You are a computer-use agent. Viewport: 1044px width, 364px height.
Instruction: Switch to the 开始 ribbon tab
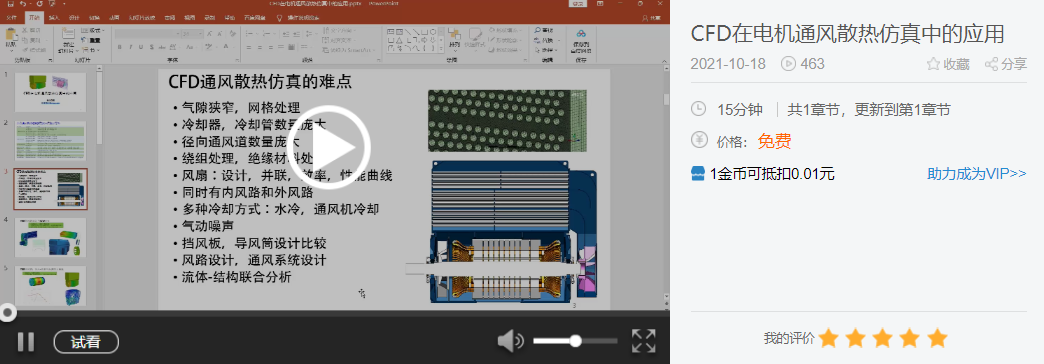(34, 18)
